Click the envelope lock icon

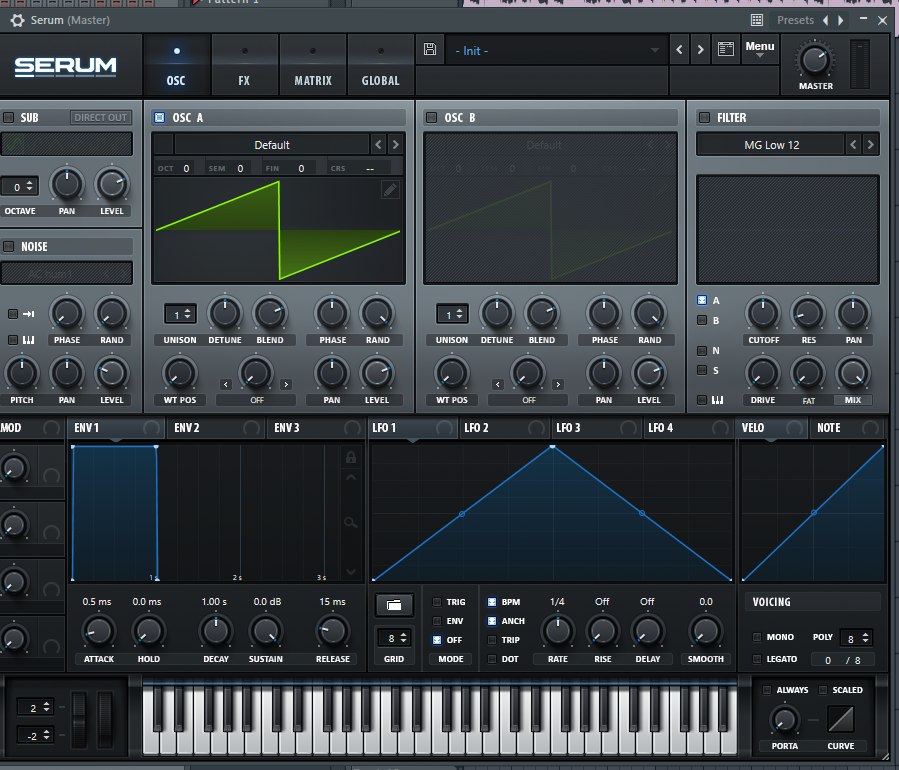tap(351, 457)
